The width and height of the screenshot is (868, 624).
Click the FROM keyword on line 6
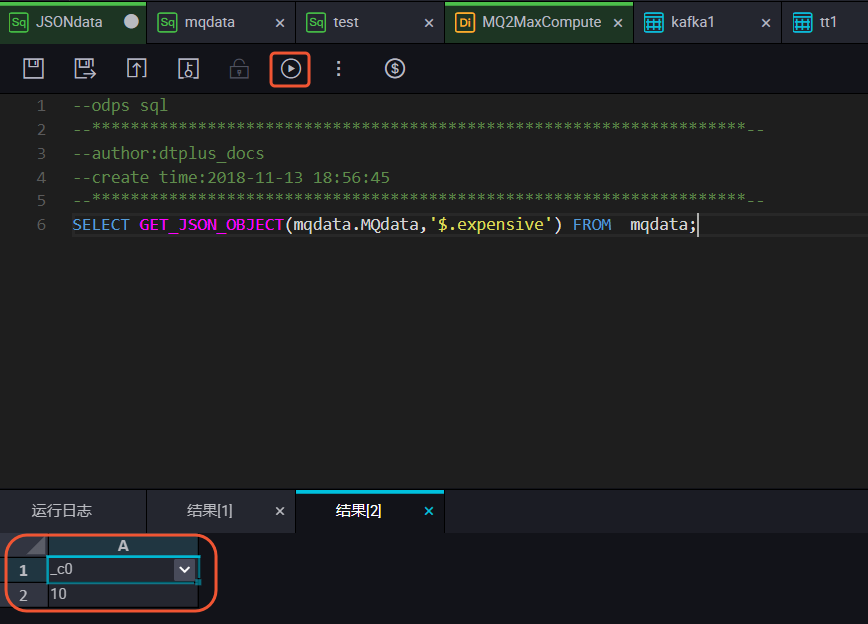(x=592, y=225)
